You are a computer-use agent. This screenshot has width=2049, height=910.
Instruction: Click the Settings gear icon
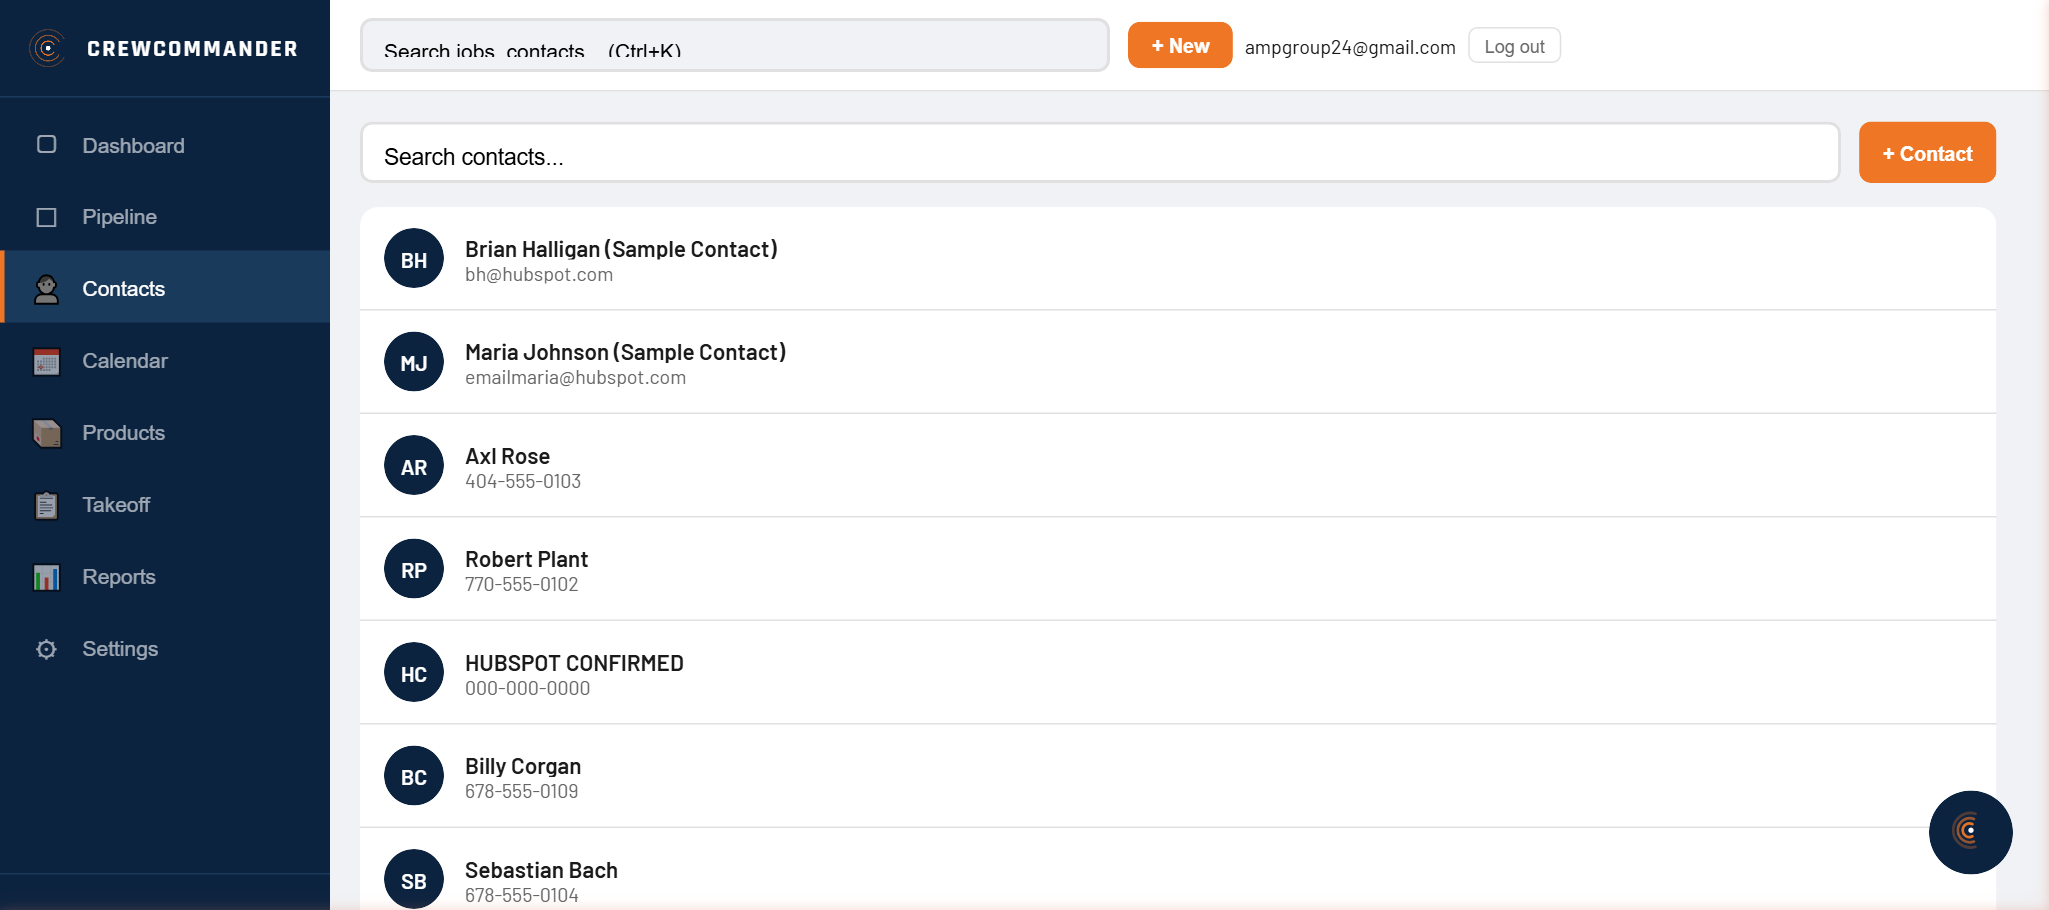(x=46, y=649)
